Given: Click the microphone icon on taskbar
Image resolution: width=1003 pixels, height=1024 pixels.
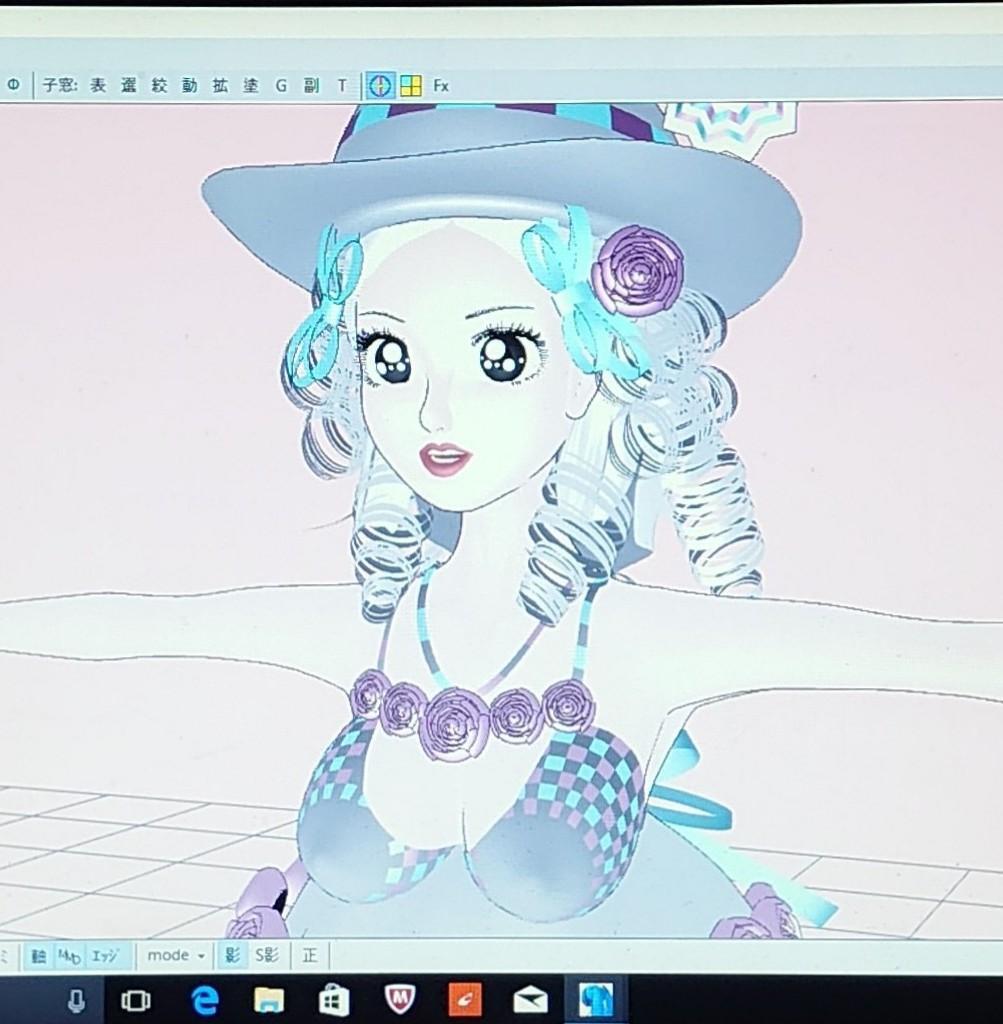Looking at the screenshot, I should pyautogui.click(x=76, y=999).
